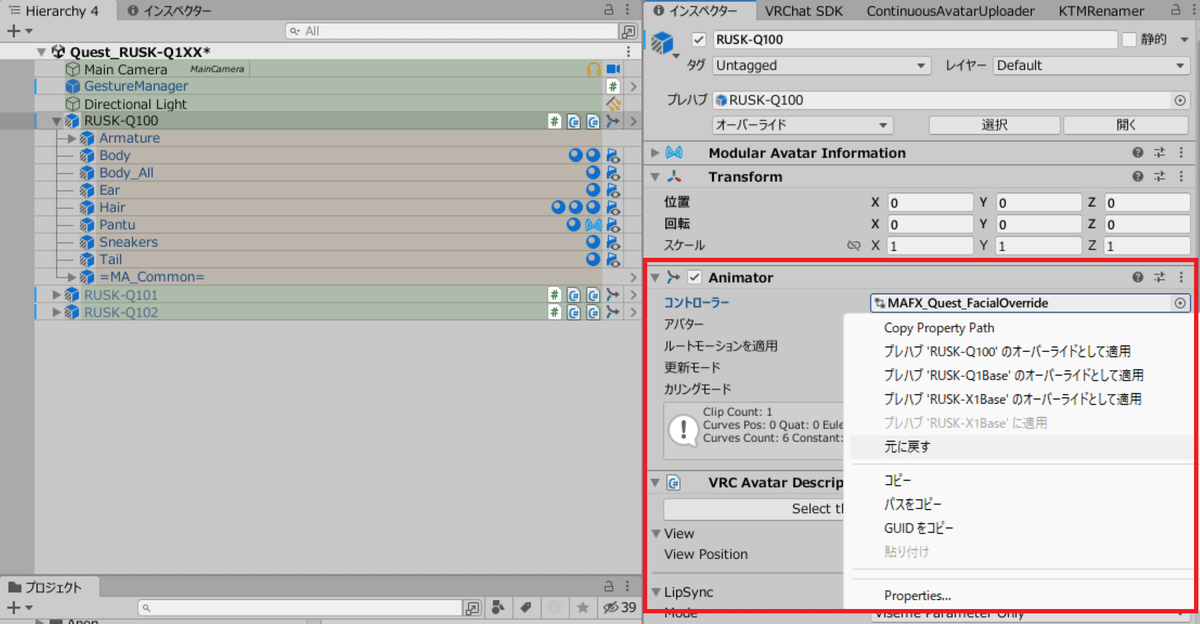
Task: Click the scale constrain proportions link icon
Action: pyautogui.click(x=853, y=245)
